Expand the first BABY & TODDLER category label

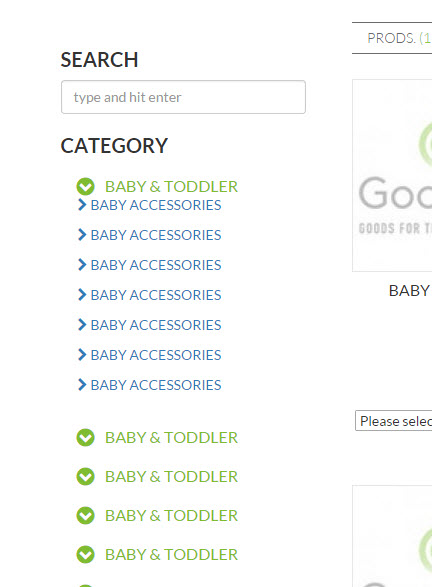coord(171,186)
